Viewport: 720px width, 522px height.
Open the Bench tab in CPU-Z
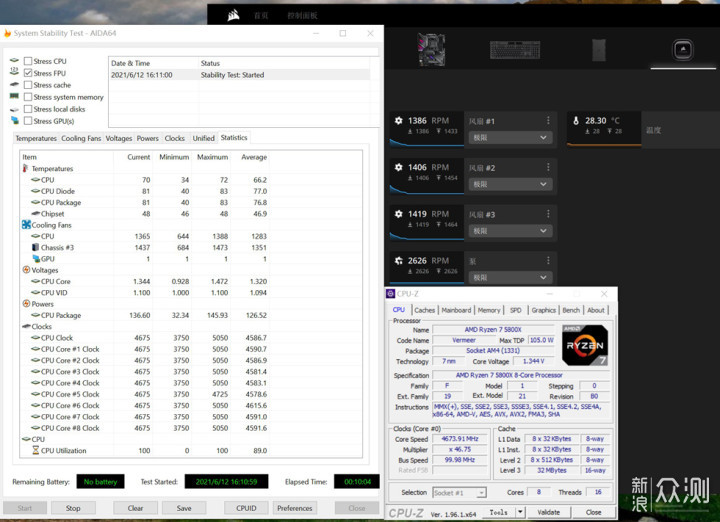[x=571, y=310]
